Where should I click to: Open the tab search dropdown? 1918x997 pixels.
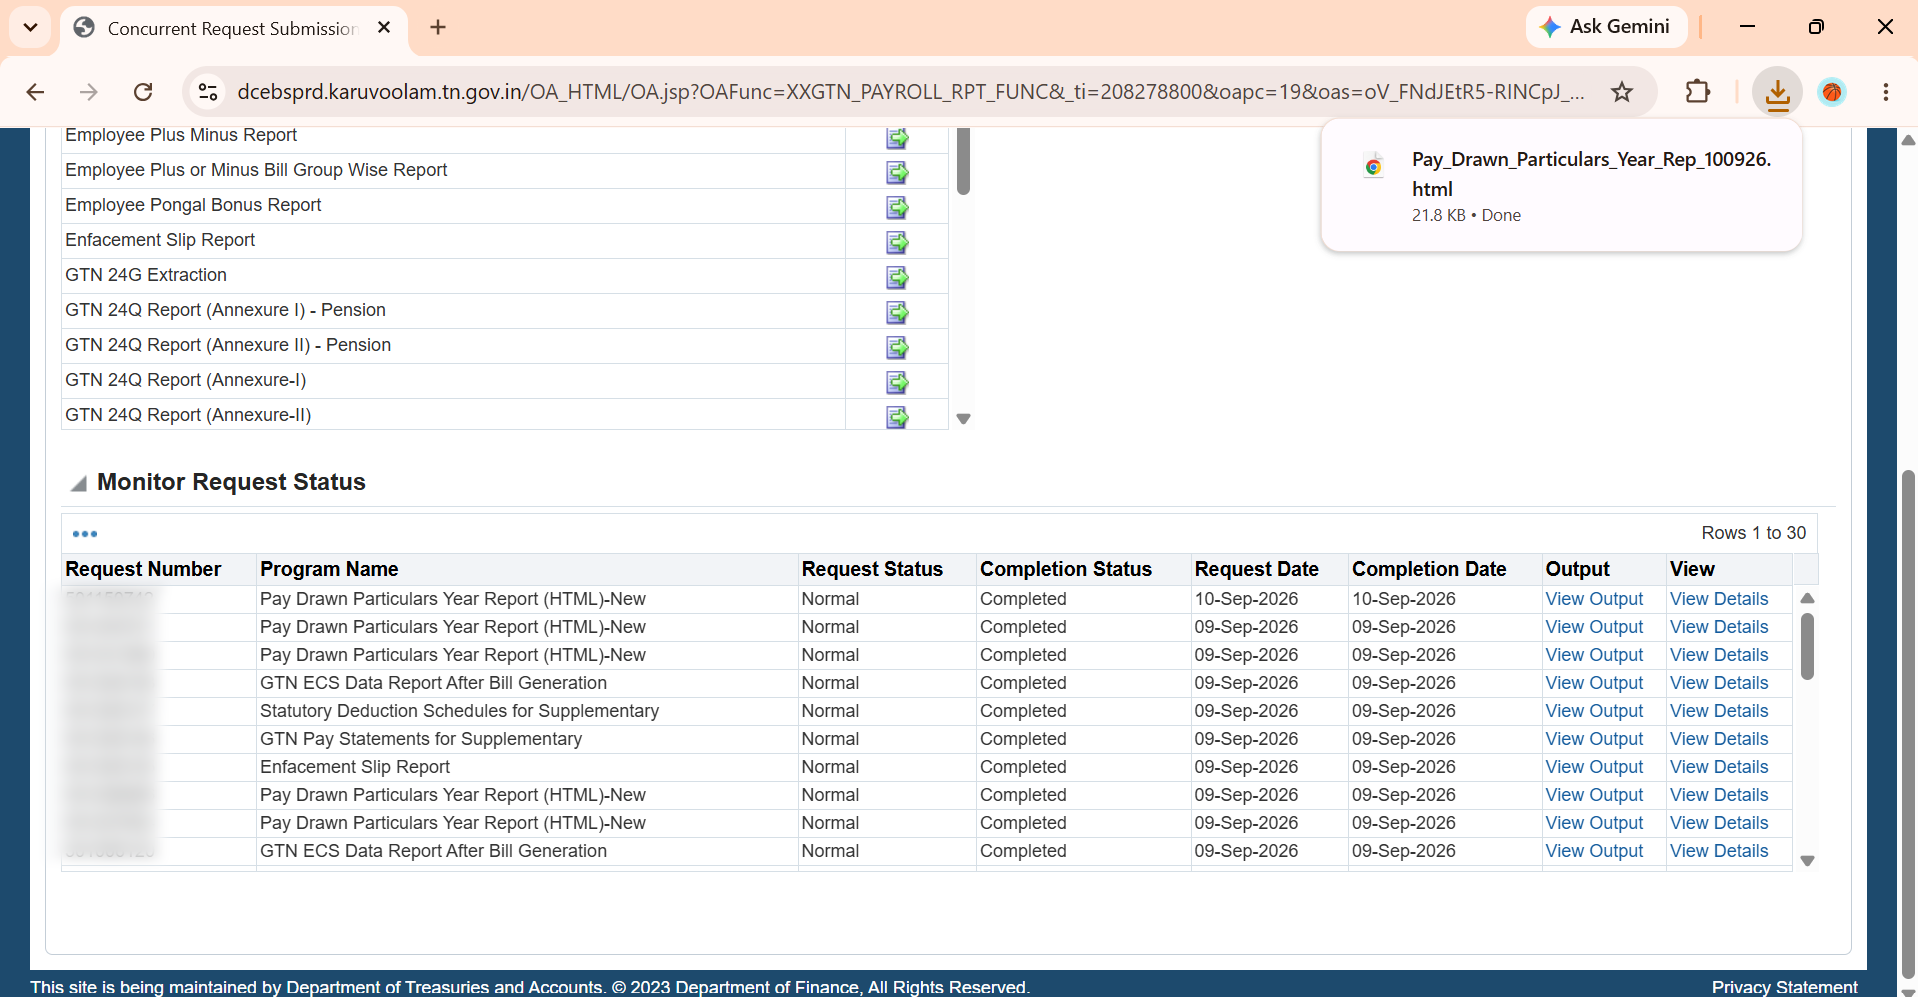point(30,28)
